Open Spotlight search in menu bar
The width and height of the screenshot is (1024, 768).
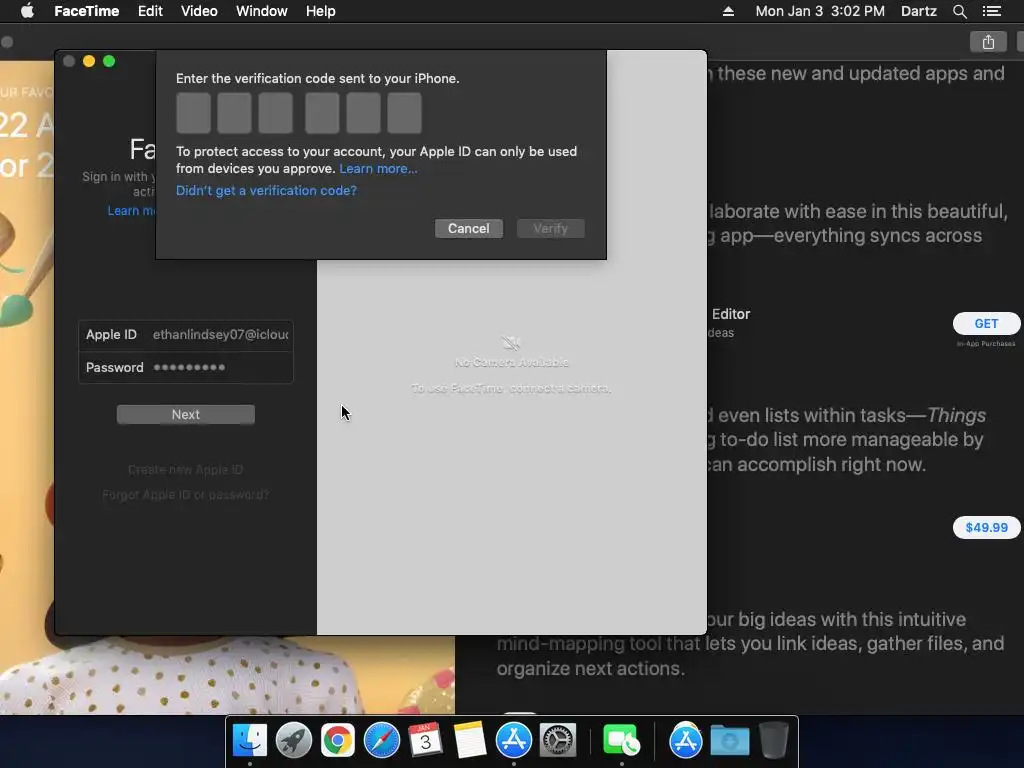(959, 11)
